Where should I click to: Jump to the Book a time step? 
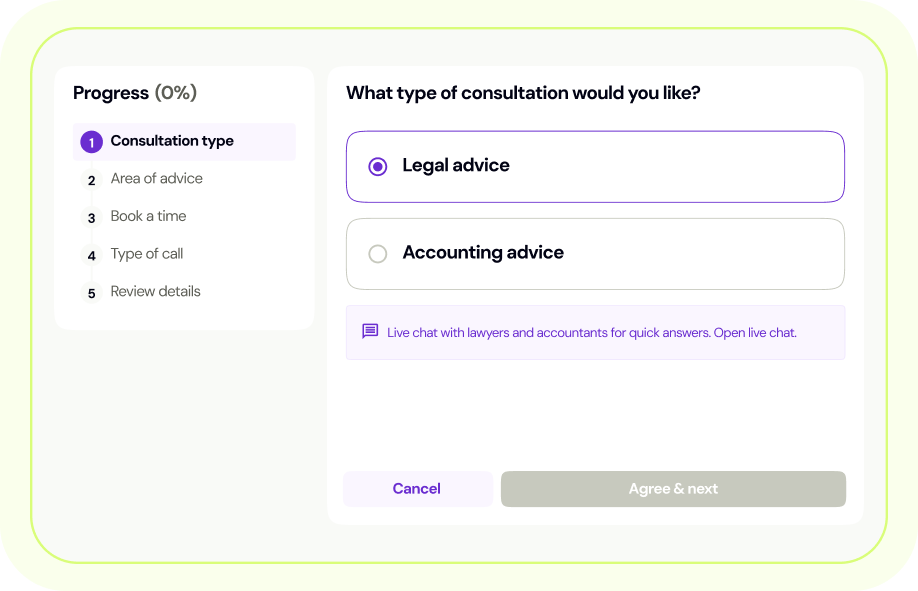(148, 218)
